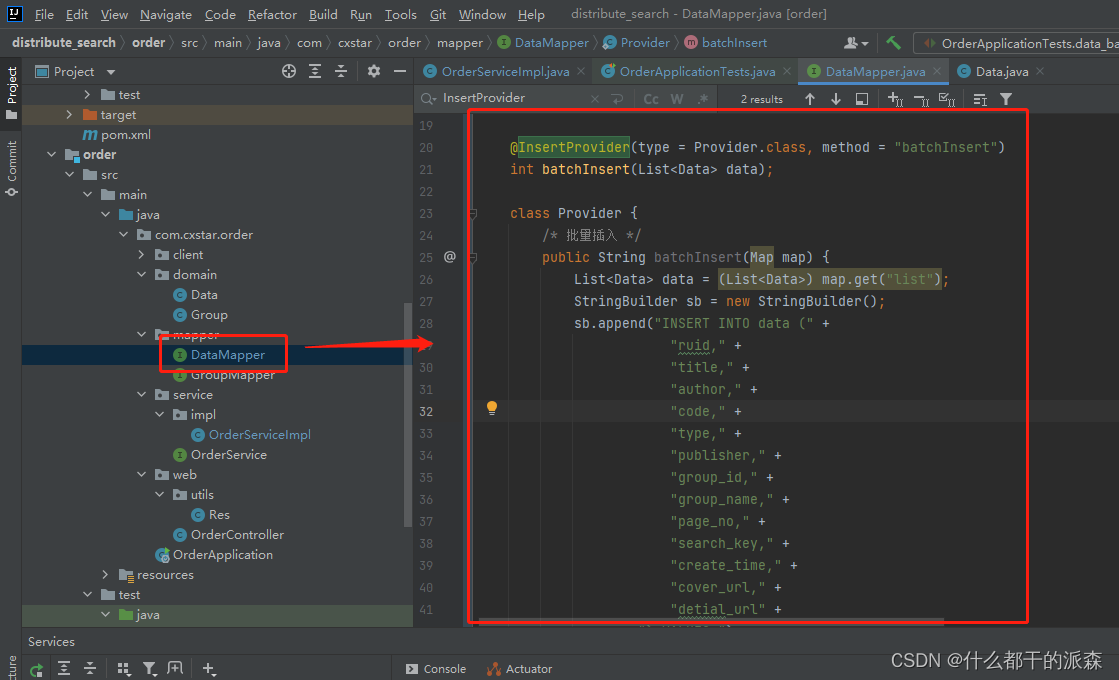Close the OrderServiceImpl.java tab
The height and width of the screenshot is (680, 1119).
point(581,71)
